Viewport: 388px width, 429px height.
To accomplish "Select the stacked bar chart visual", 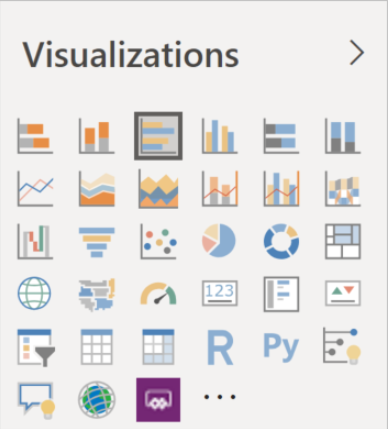I will point(35,136).
